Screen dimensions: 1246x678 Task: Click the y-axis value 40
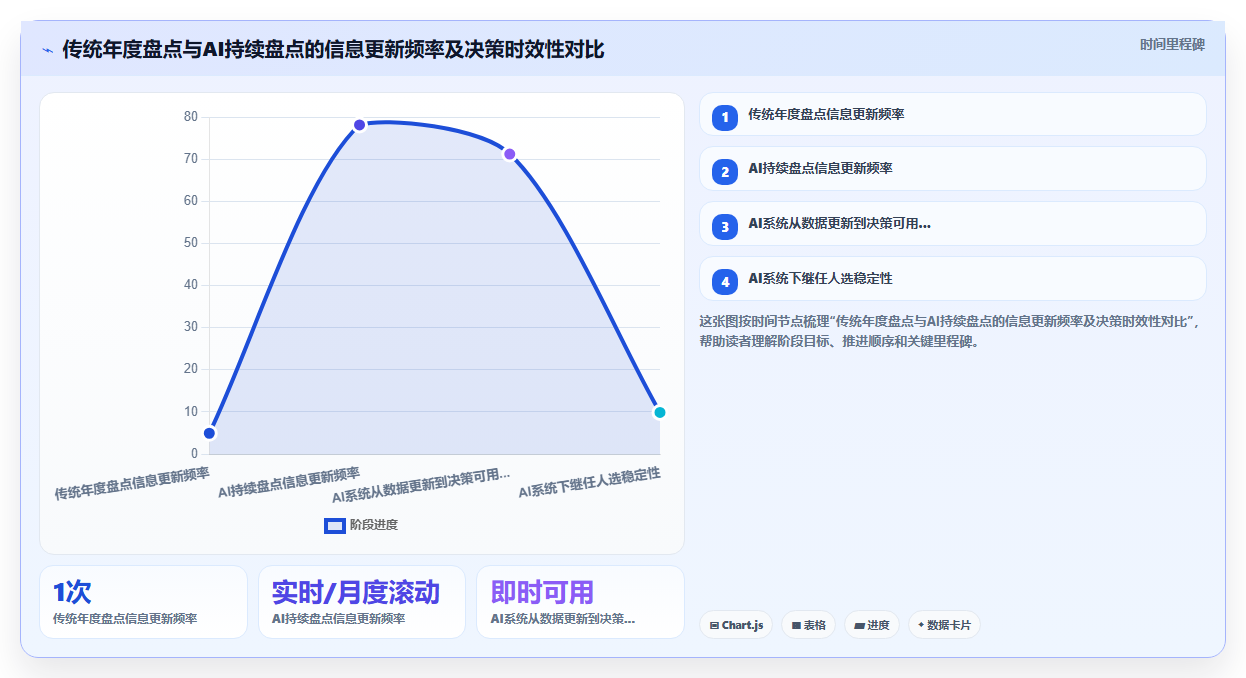point(191,285)
